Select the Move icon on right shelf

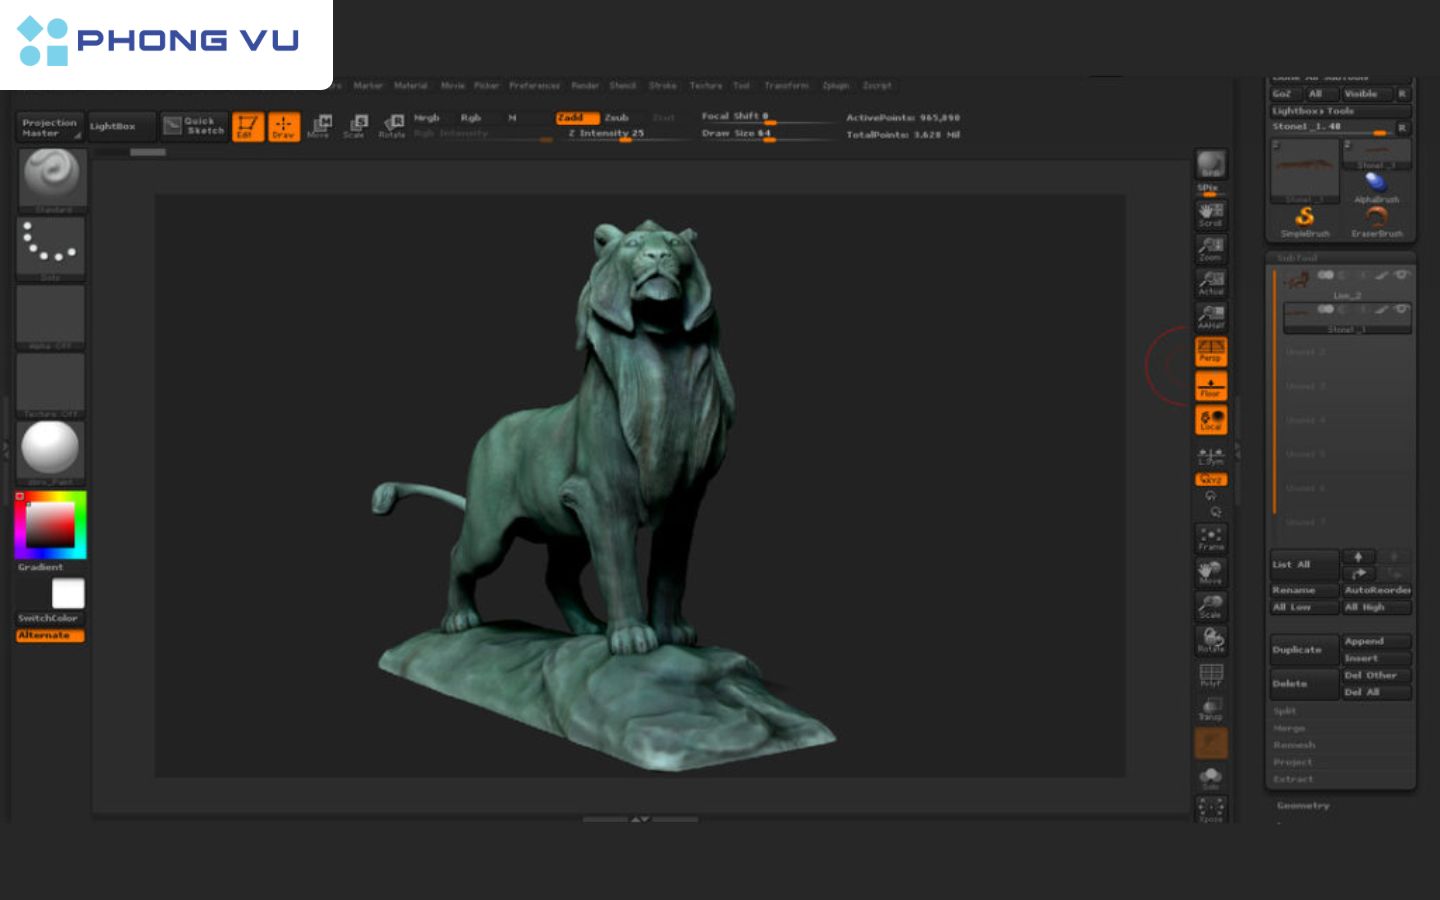pyautogui.click(x=1211, y=570)
